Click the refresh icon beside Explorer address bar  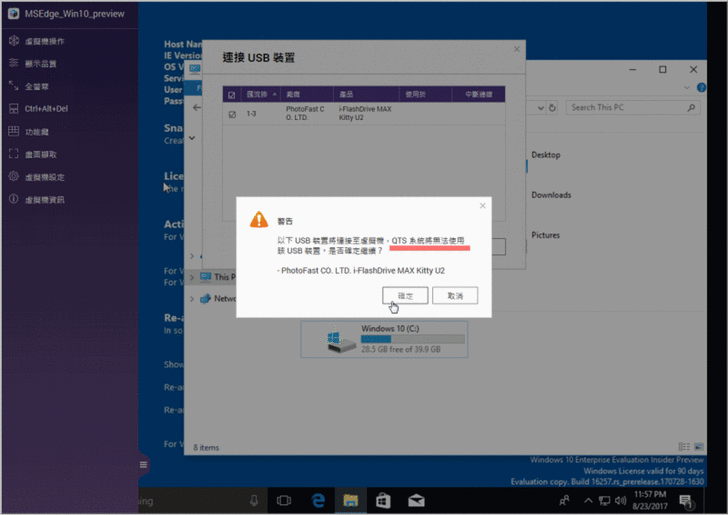pyautogui.click(x=552, y=108)
